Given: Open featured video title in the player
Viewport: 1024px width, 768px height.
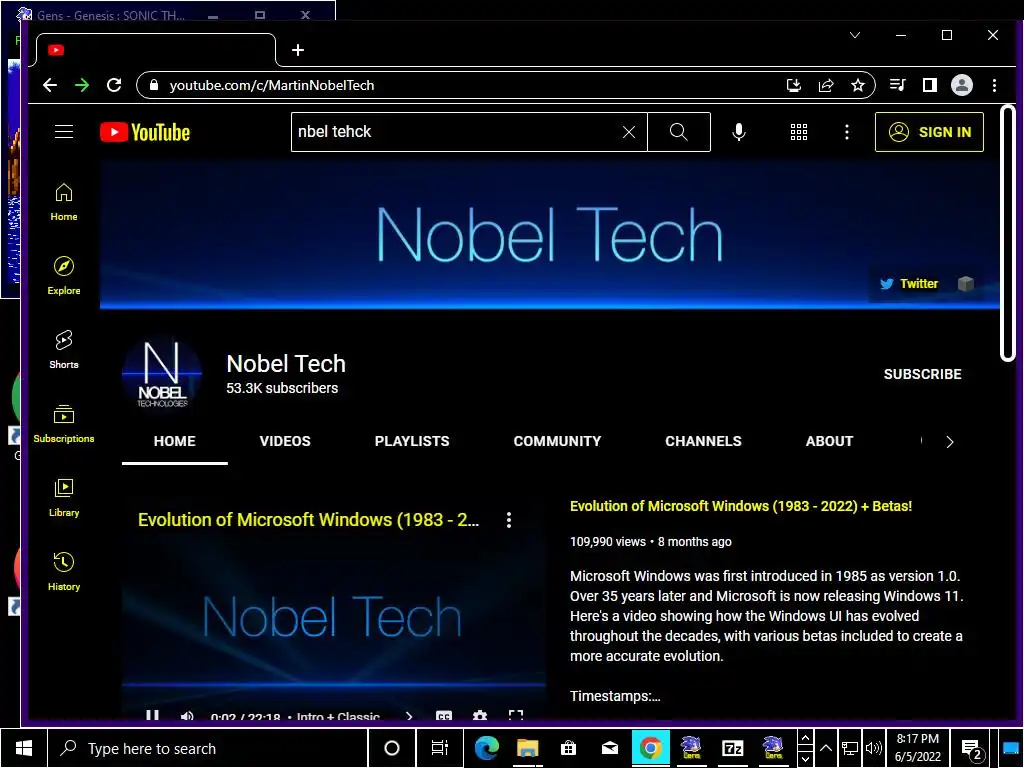Looking at the screenshot, I should click(308, 520).
